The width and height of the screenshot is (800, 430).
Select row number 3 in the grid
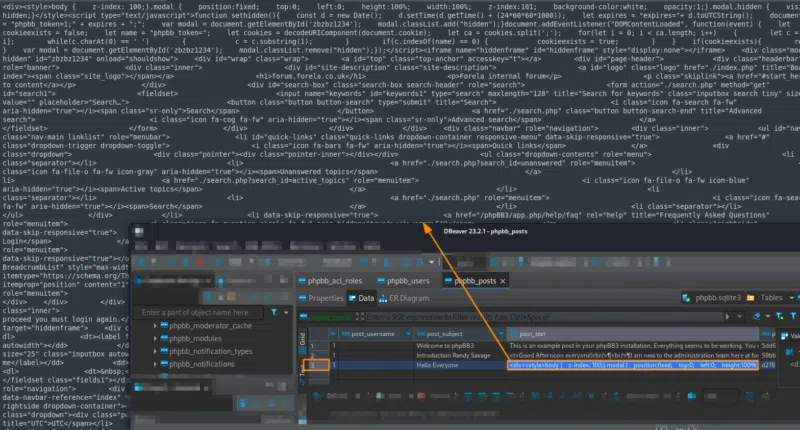(316, 365)
